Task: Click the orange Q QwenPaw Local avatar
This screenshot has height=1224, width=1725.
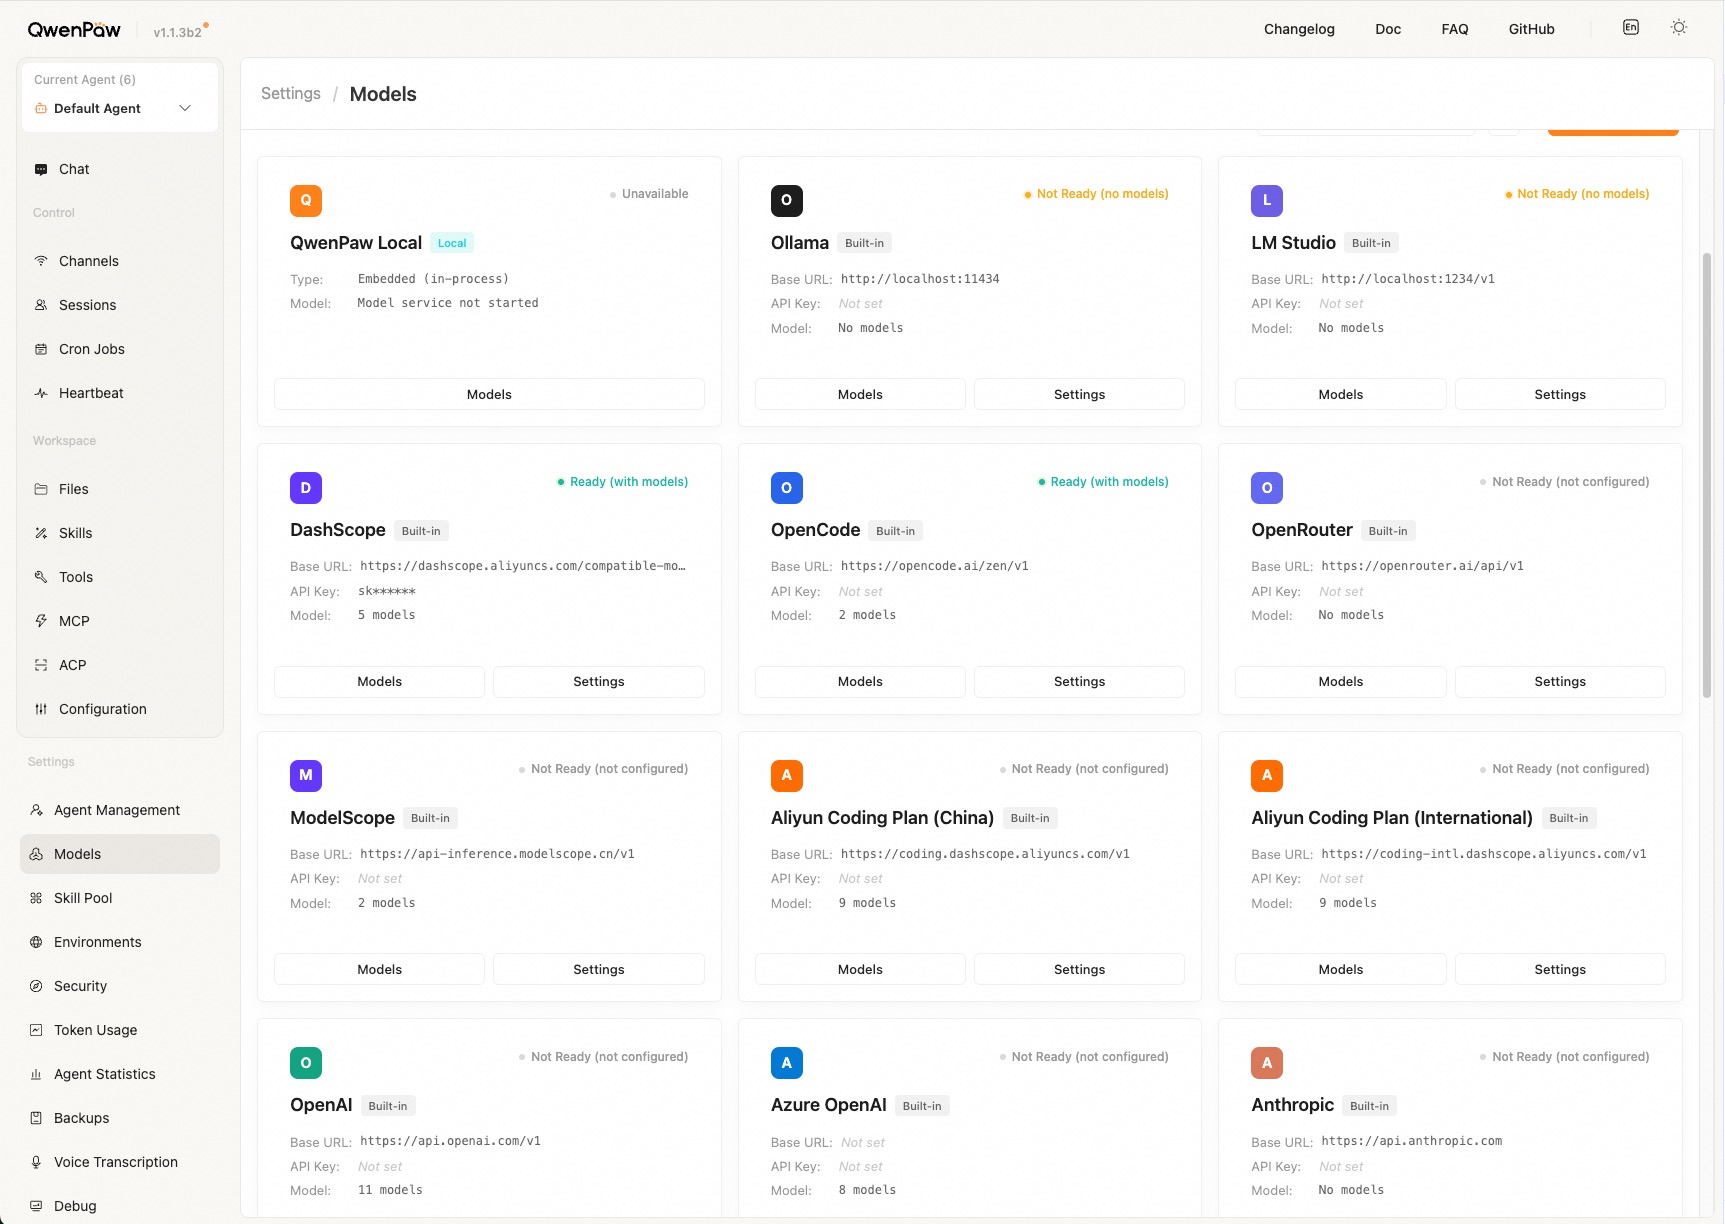Action: click(306, 200)
